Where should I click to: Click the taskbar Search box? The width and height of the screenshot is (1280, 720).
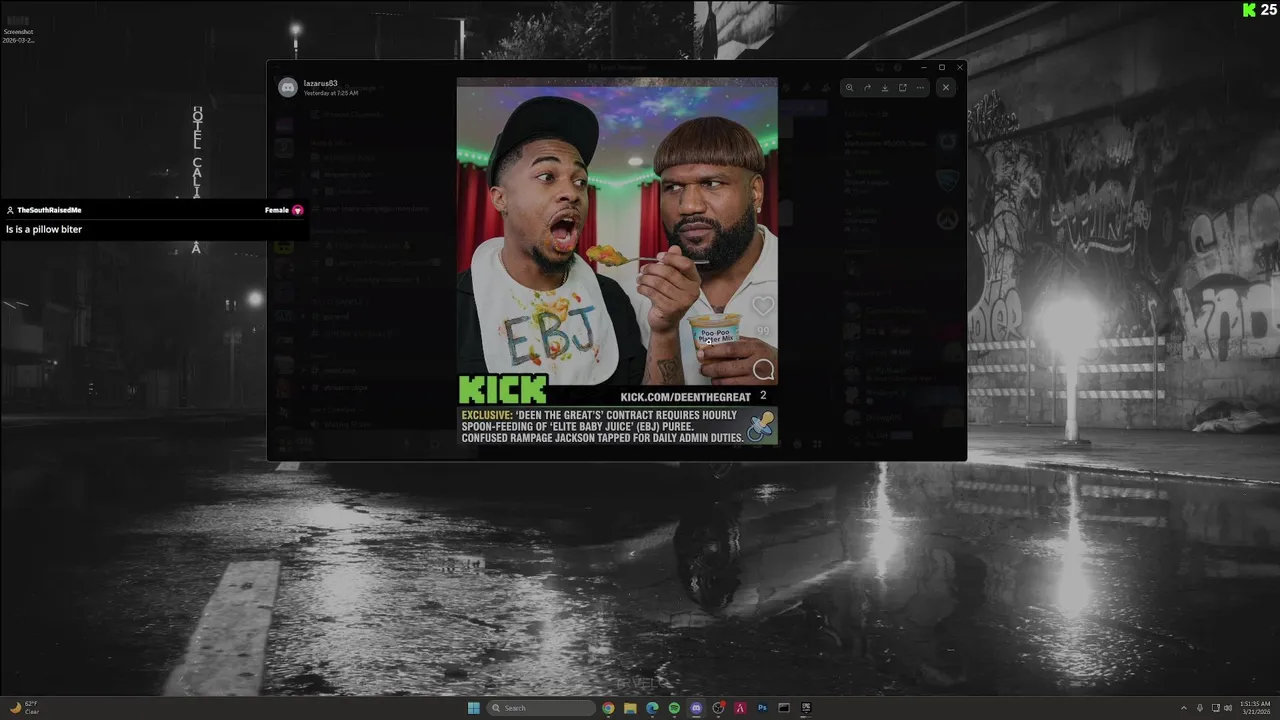[541, 708]
